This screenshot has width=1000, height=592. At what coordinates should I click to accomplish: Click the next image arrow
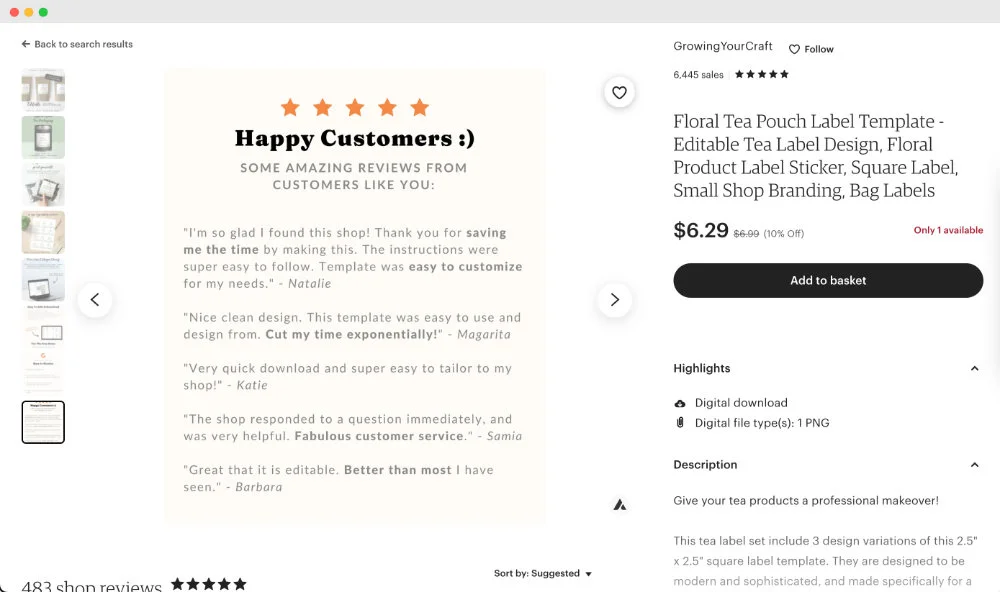click(x=613, y=299)
